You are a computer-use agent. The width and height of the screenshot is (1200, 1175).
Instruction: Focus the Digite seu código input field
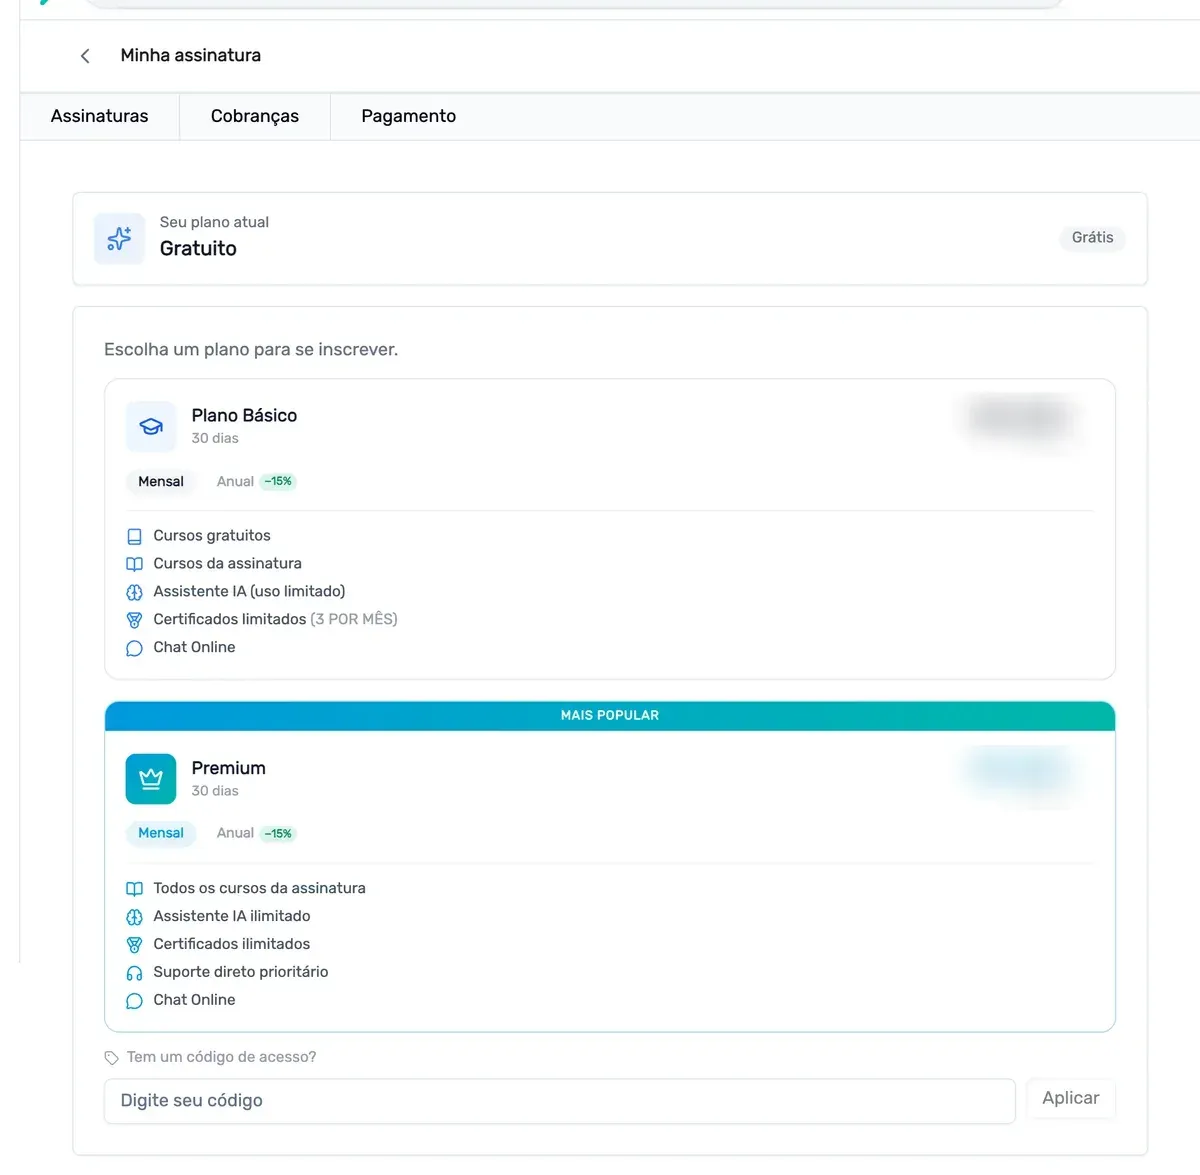[x=560, y=1101]
